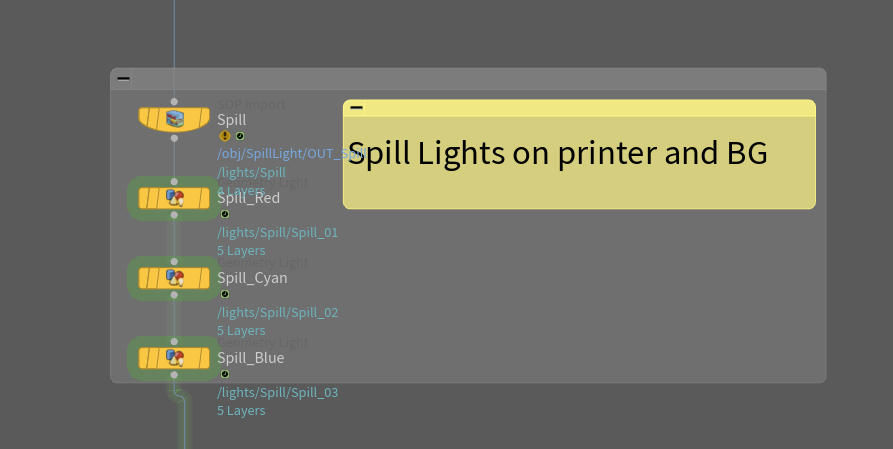893x449 pixels.
Task: Click the /lights/Spill/Spill_02 path text
Action: coord(277,312)
